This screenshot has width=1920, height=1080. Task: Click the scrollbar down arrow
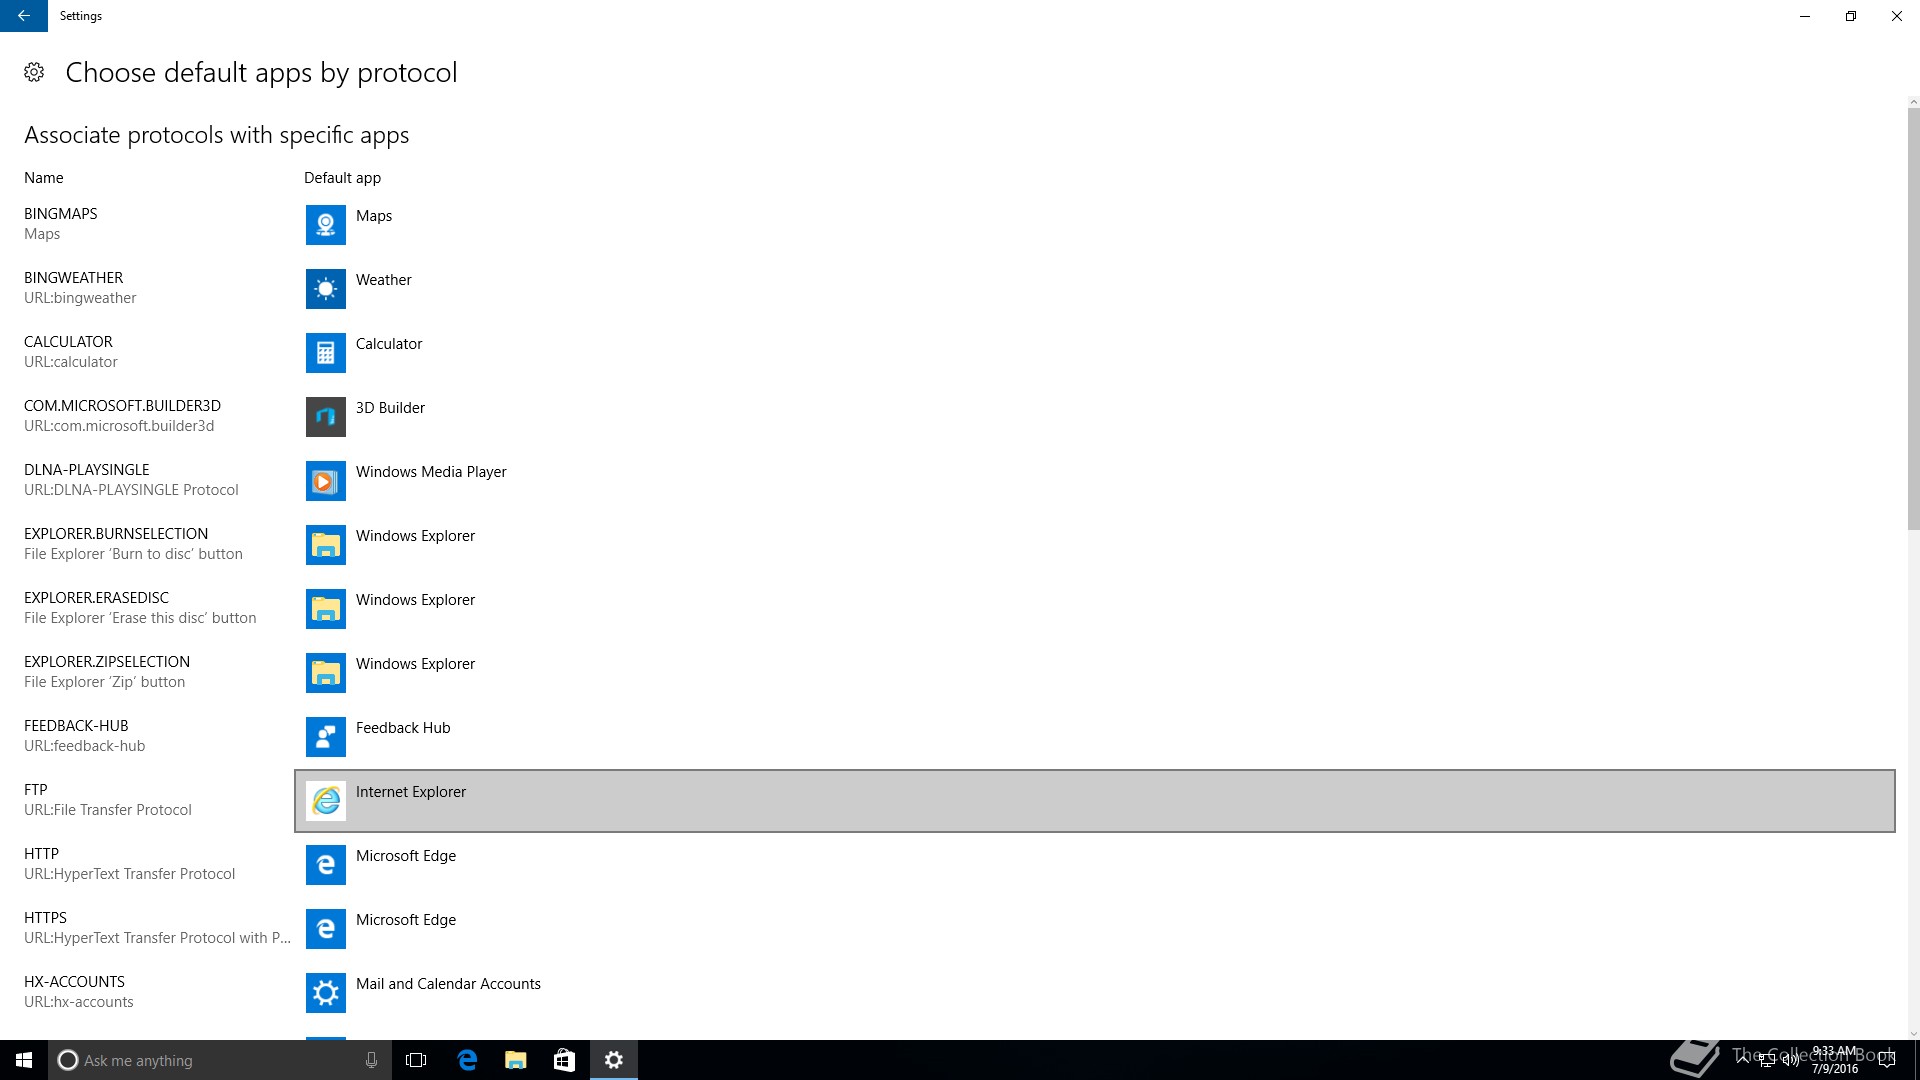pyautogui.click(x=1913, y=1034)
